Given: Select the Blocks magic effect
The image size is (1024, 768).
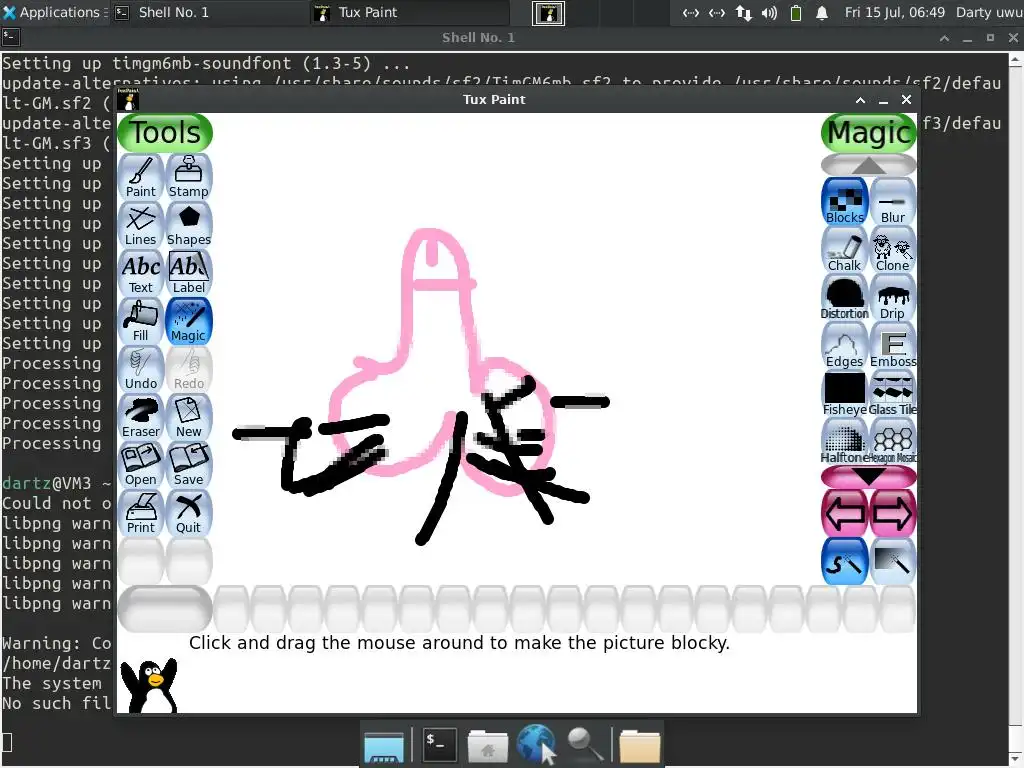Looking at the screenshot, I should (844, 202).
